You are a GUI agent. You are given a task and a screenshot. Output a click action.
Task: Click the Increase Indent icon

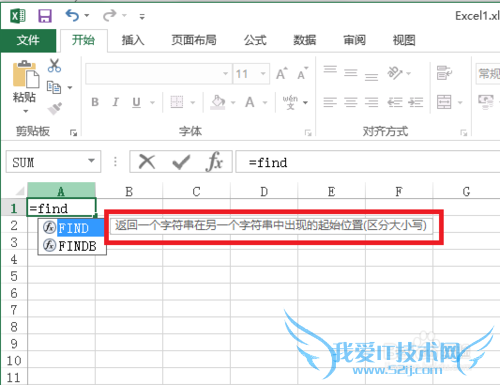click(x=416, y=102)
